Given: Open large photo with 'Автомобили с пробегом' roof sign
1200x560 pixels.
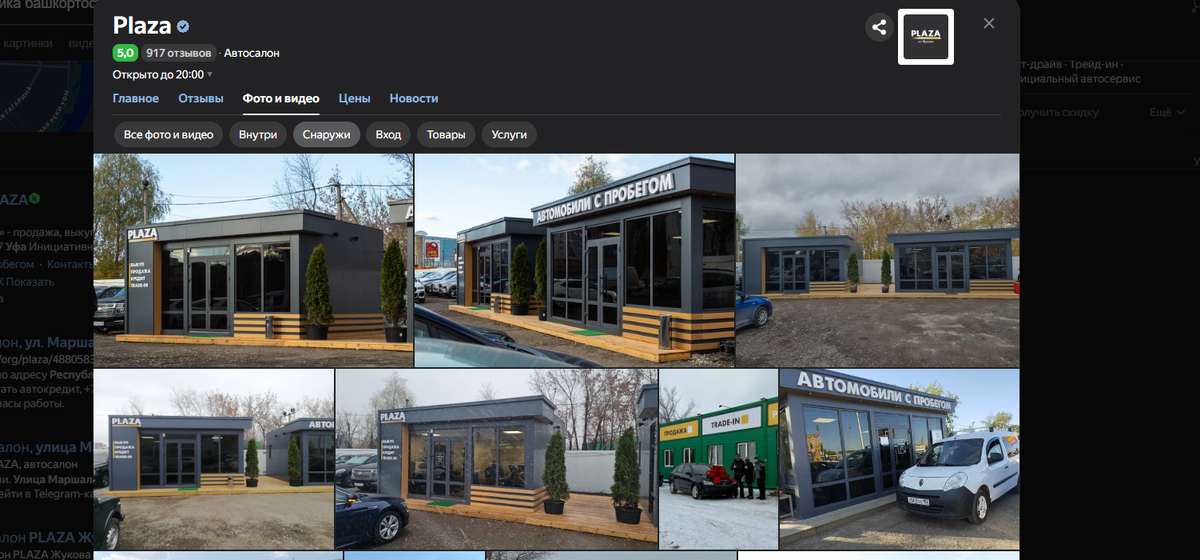Looking at the screenshot, I should (x=575, y=260).
